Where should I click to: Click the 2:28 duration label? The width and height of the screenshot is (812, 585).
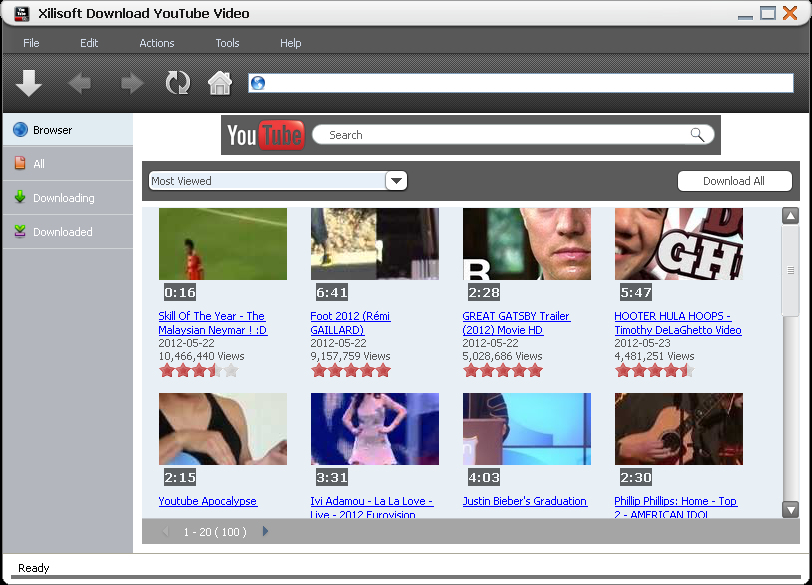[484, 292]
